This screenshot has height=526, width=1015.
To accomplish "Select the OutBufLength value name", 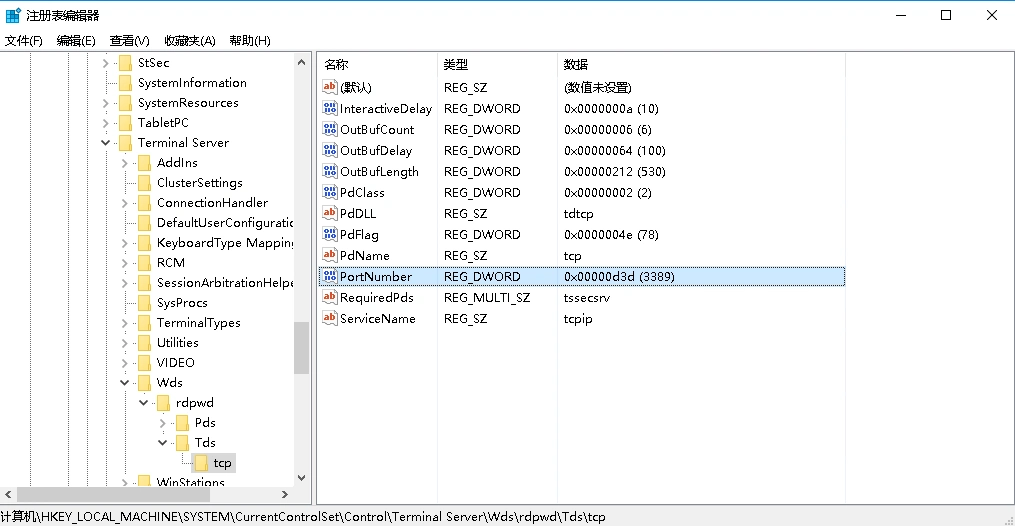I will coord(379,171).
